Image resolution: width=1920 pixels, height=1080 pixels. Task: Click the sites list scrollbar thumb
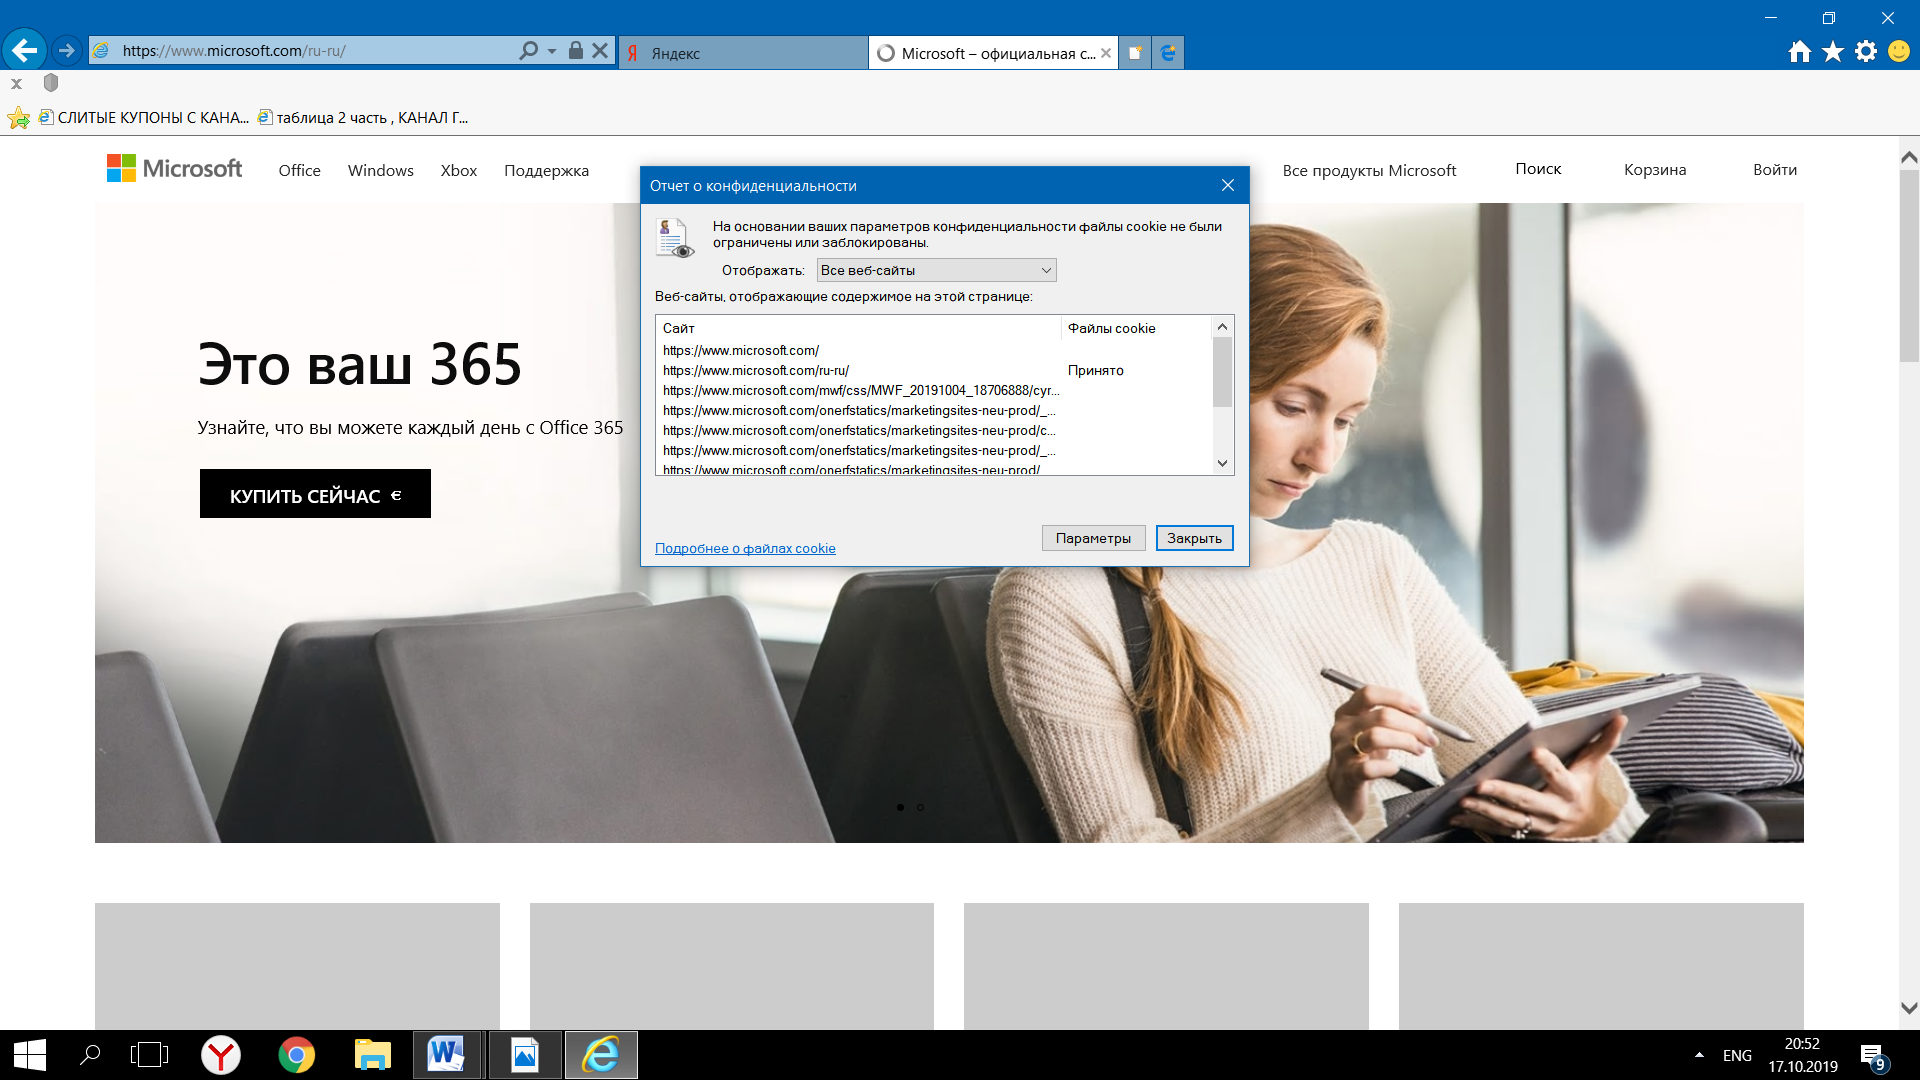[x=1222, y=372]
